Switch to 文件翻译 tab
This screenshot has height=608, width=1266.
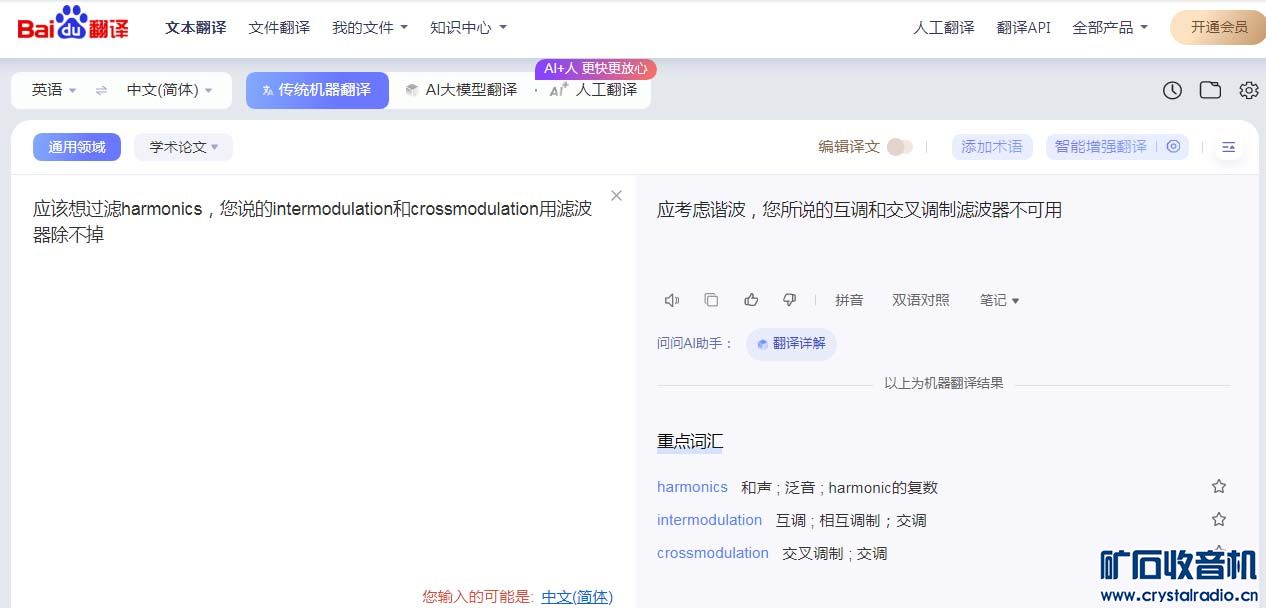tap(279, 28)
